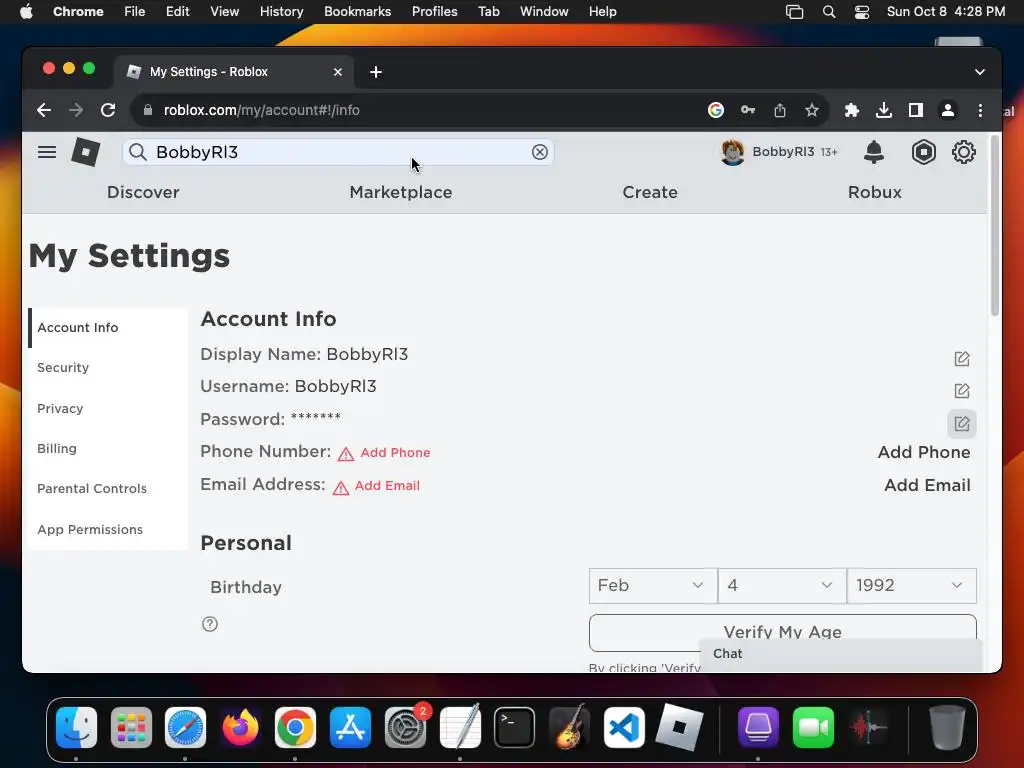This screenshot has width=1024, height=768.
Task: Open the Robux page link
Action: tap(874, 193)
